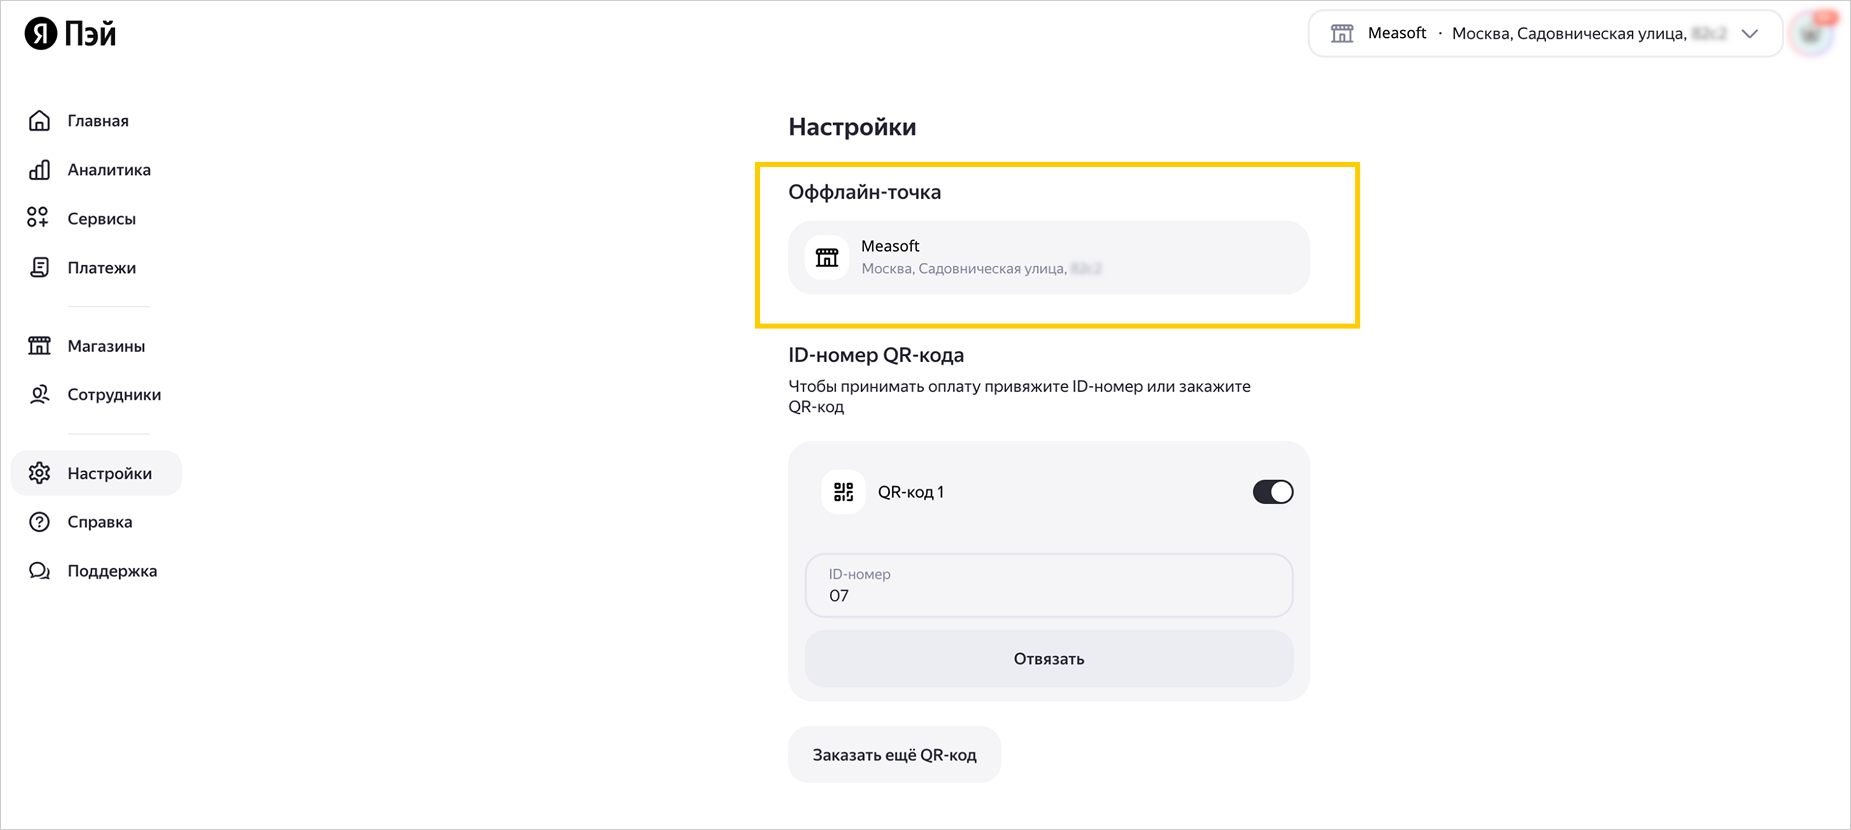Screen dimensions: 1851x830
Task: Open the Measoft location dropdown in header
Action: click(x=1530, y=34)
